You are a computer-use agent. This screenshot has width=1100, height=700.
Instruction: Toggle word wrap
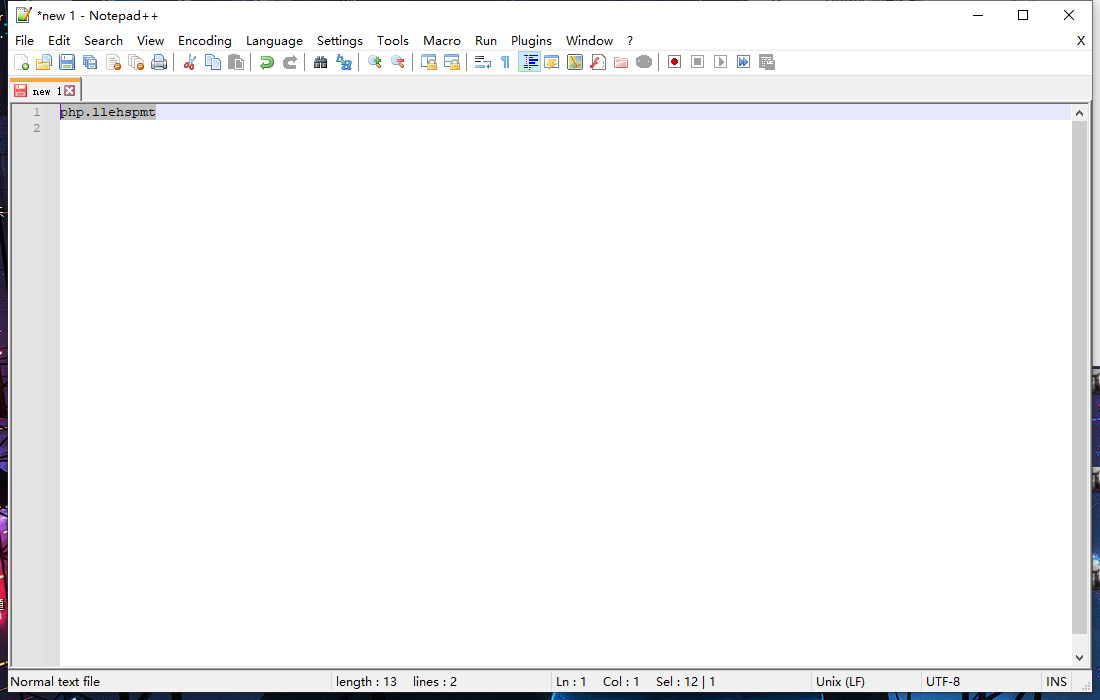click(481, 61)
